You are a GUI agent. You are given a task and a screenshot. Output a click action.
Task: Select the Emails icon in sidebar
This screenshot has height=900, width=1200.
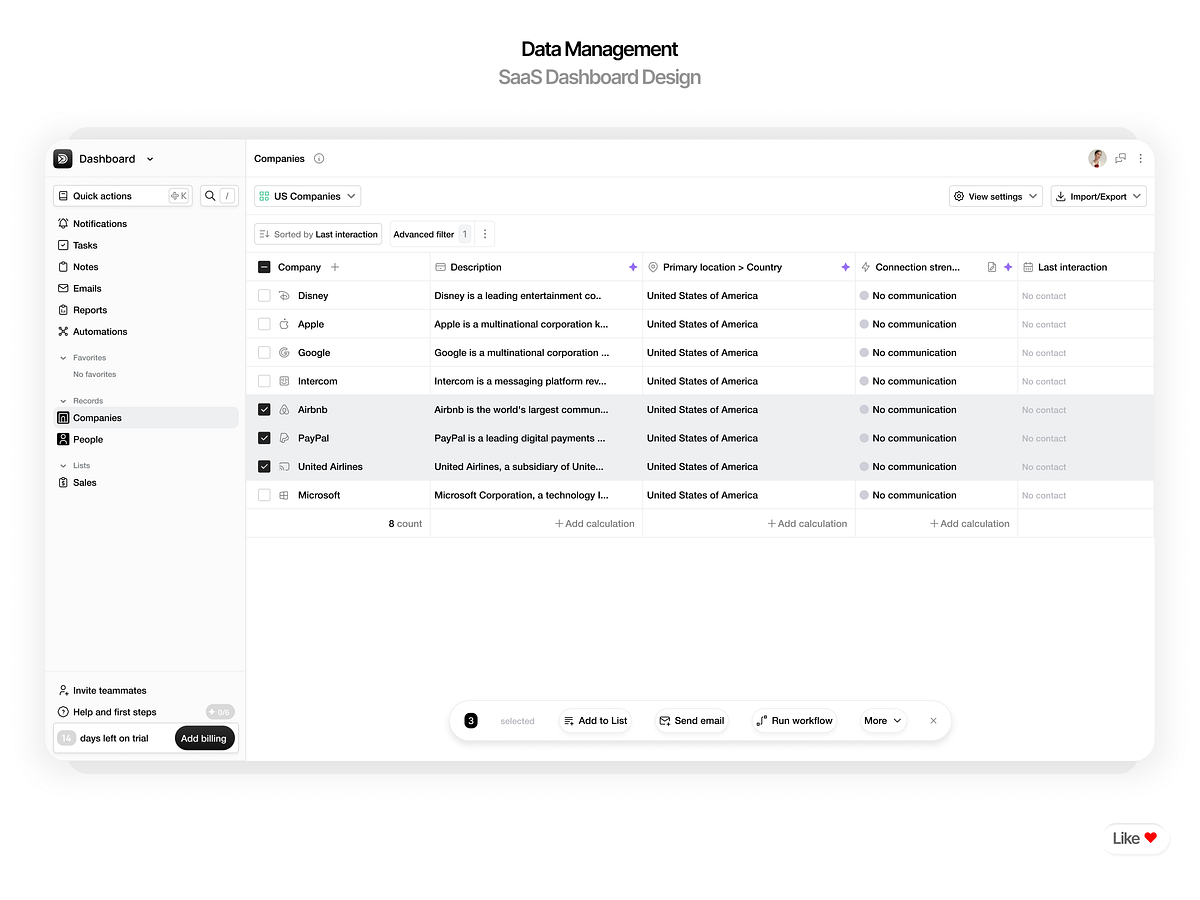(63, 288)
